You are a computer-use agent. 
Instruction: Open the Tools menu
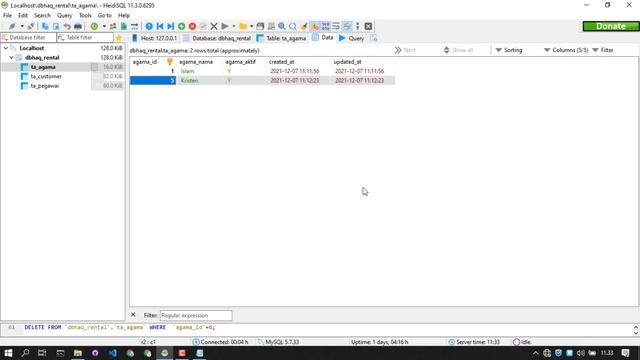tap(85, 16)
